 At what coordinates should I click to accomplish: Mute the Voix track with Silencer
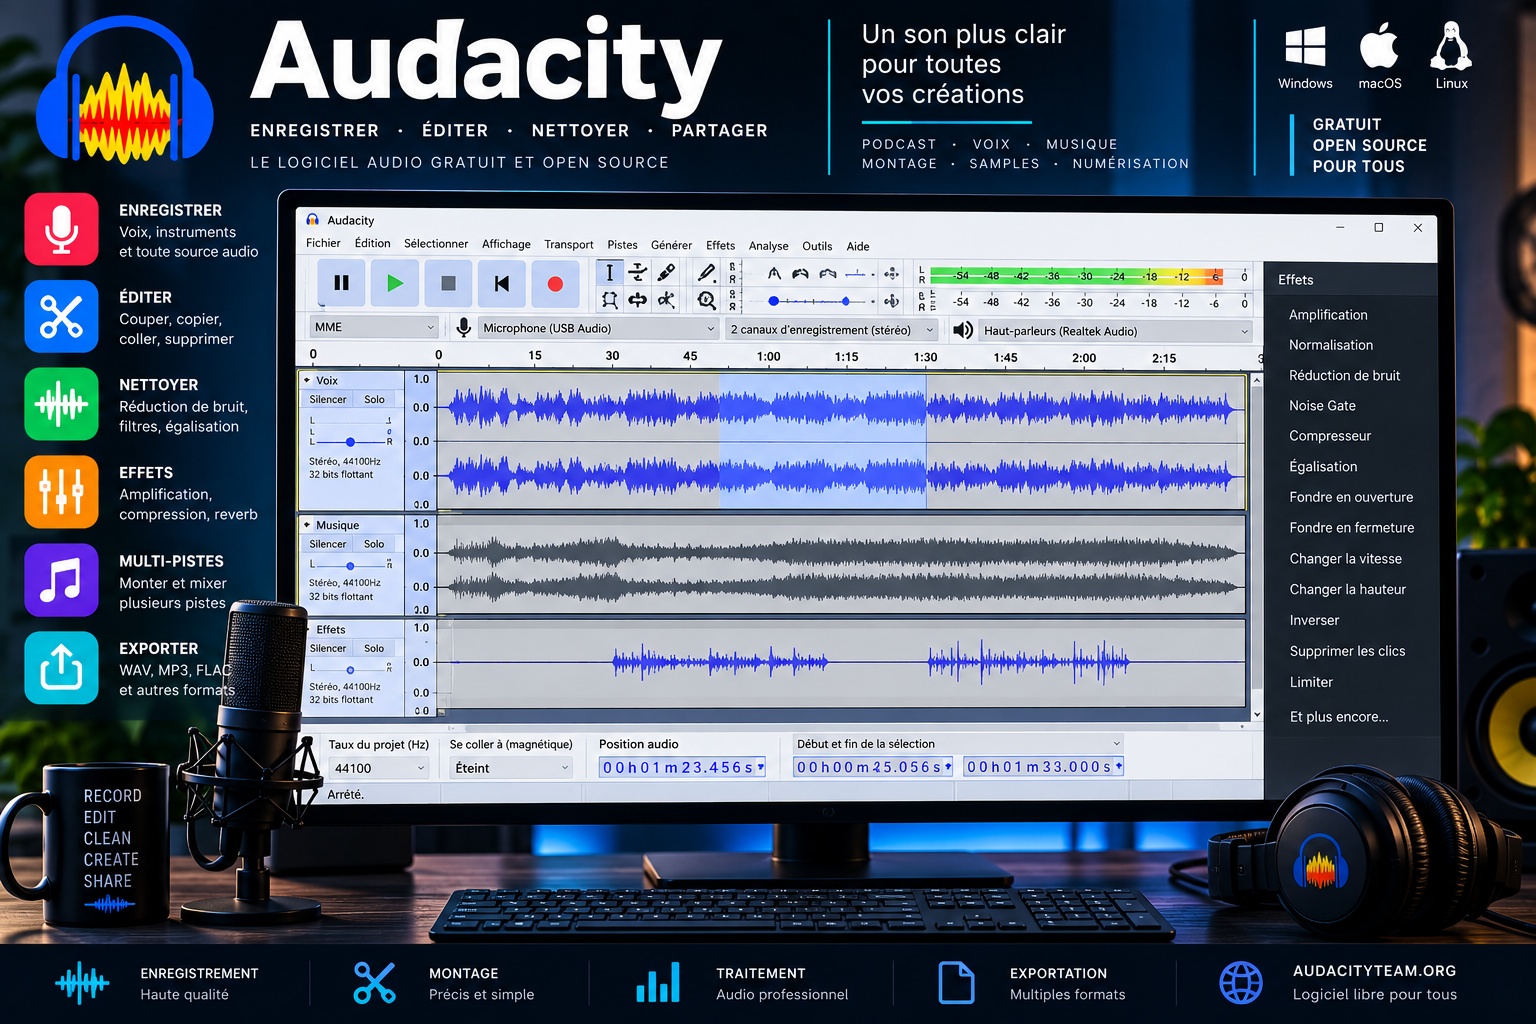pyautogui.click(x=328, y=399)
